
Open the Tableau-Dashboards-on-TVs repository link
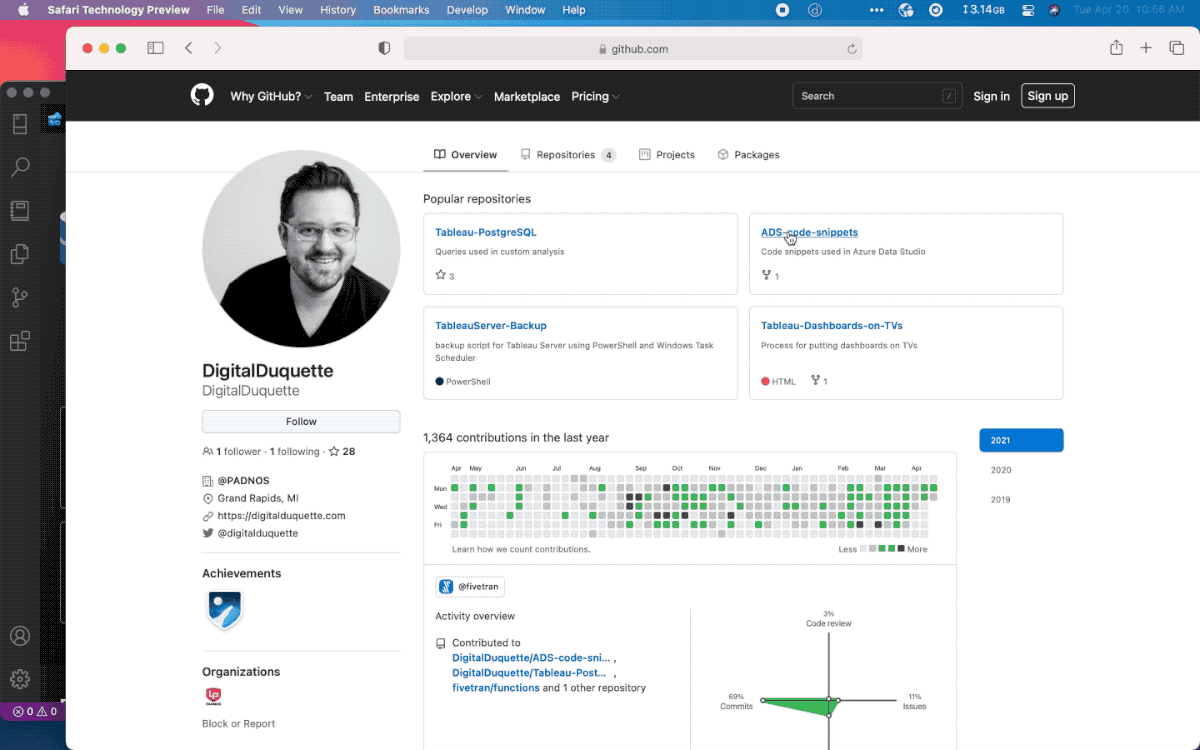[832, 326]
